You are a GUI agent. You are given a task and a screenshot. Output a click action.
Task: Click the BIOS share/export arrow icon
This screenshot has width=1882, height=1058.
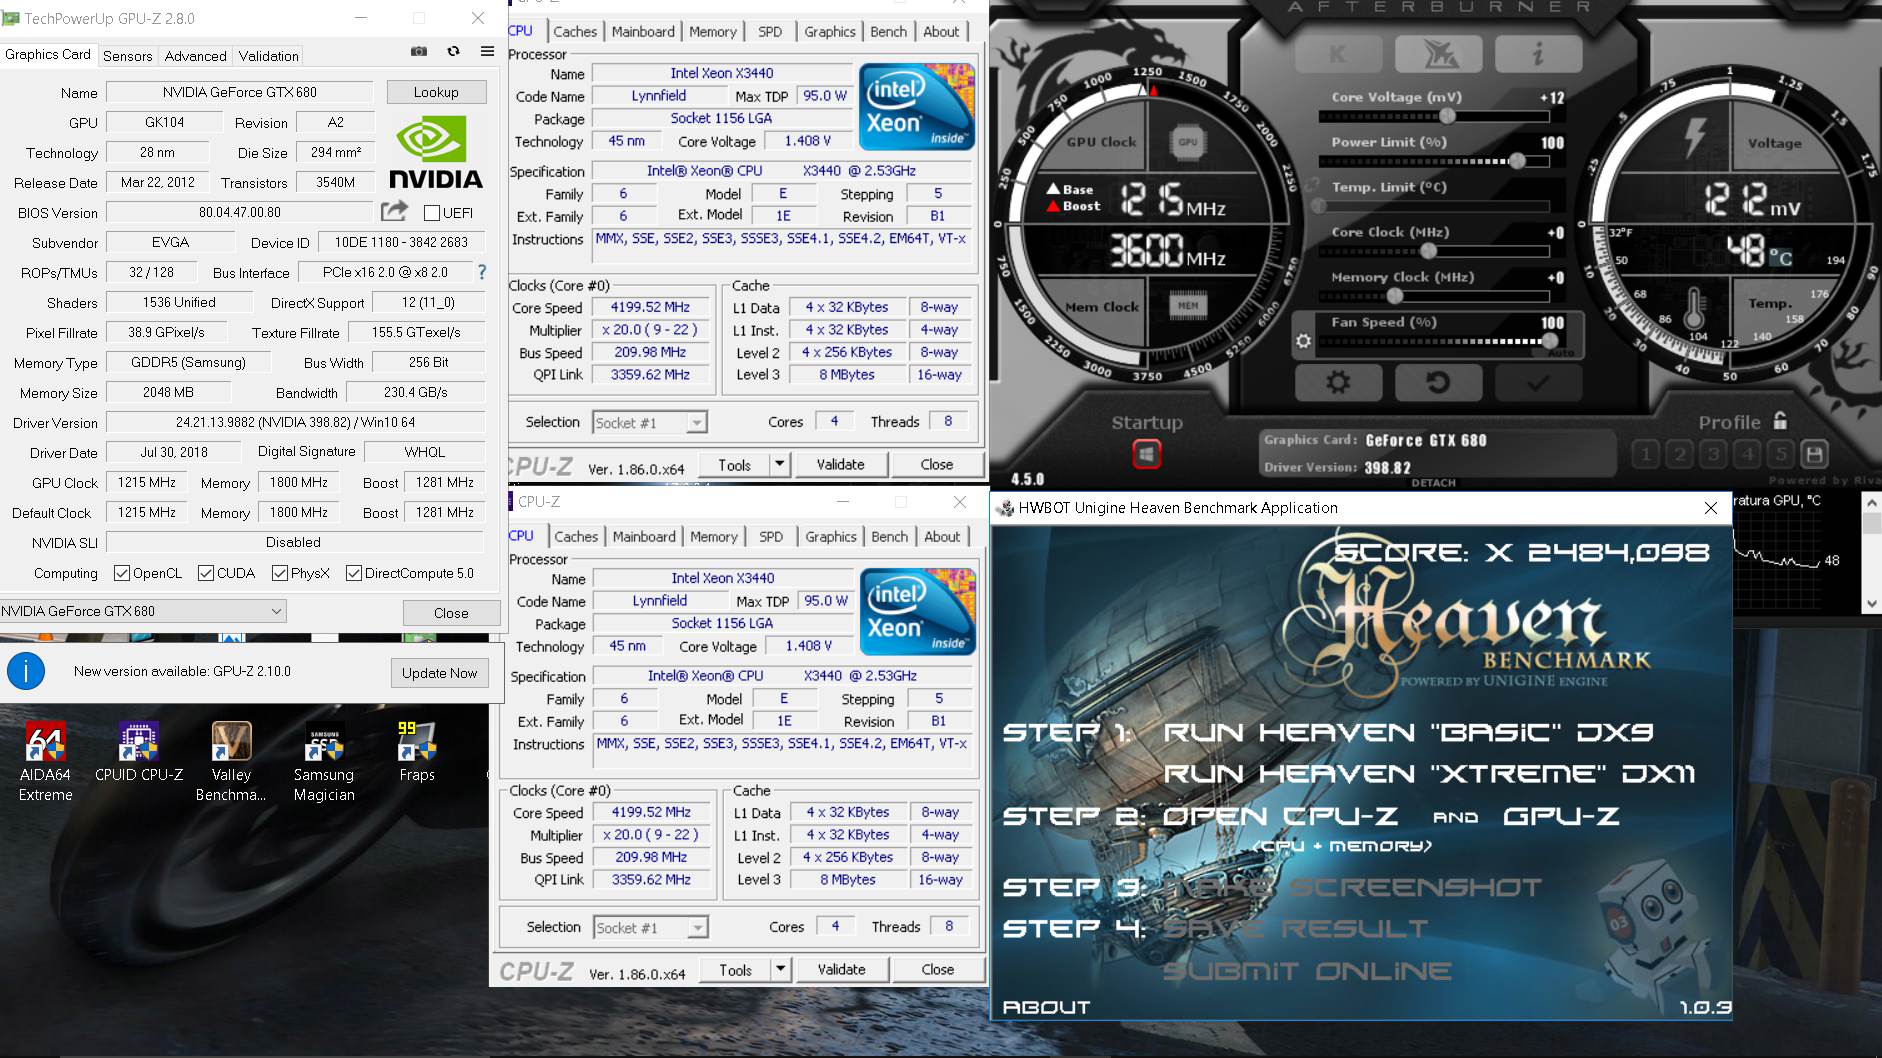[x=394, y=211]
